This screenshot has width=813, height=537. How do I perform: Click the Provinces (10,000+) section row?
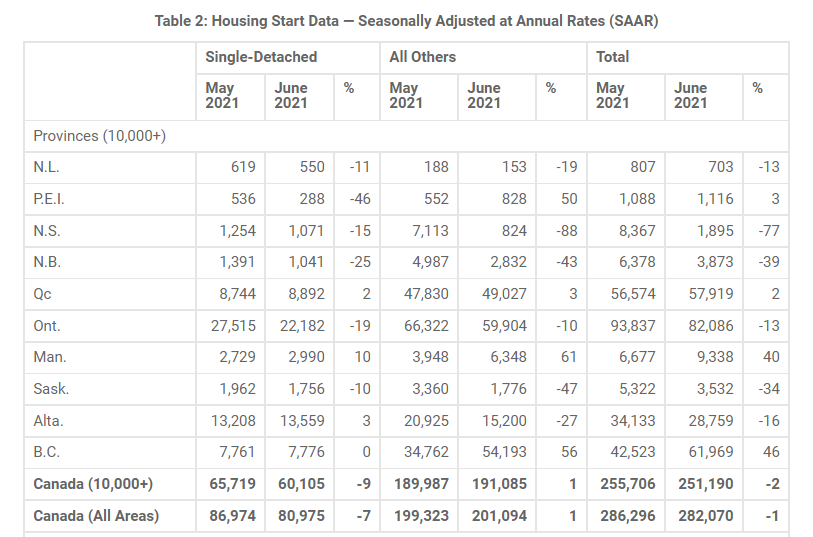coord(99,136)
